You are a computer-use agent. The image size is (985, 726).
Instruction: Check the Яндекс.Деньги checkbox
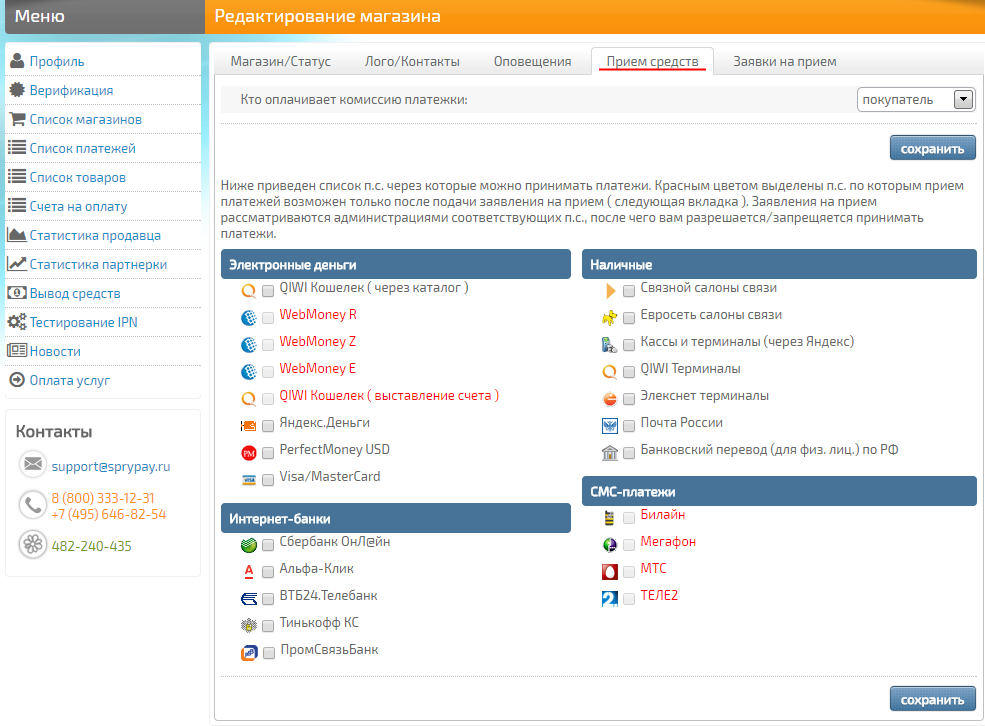click(268, 426)
